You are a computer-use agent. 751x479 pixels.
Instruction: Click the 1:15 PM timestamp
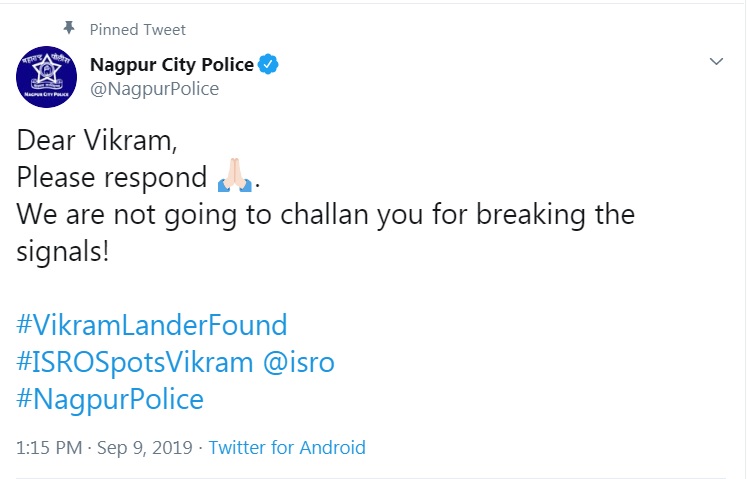(x=49, y=448)
